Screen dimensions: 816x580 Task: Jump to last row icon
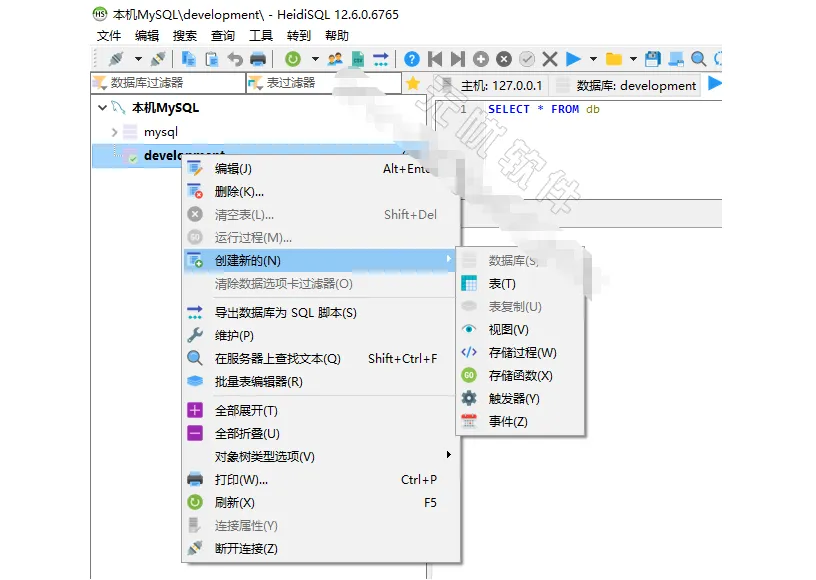pyautogui.click(x=458, y=59)
